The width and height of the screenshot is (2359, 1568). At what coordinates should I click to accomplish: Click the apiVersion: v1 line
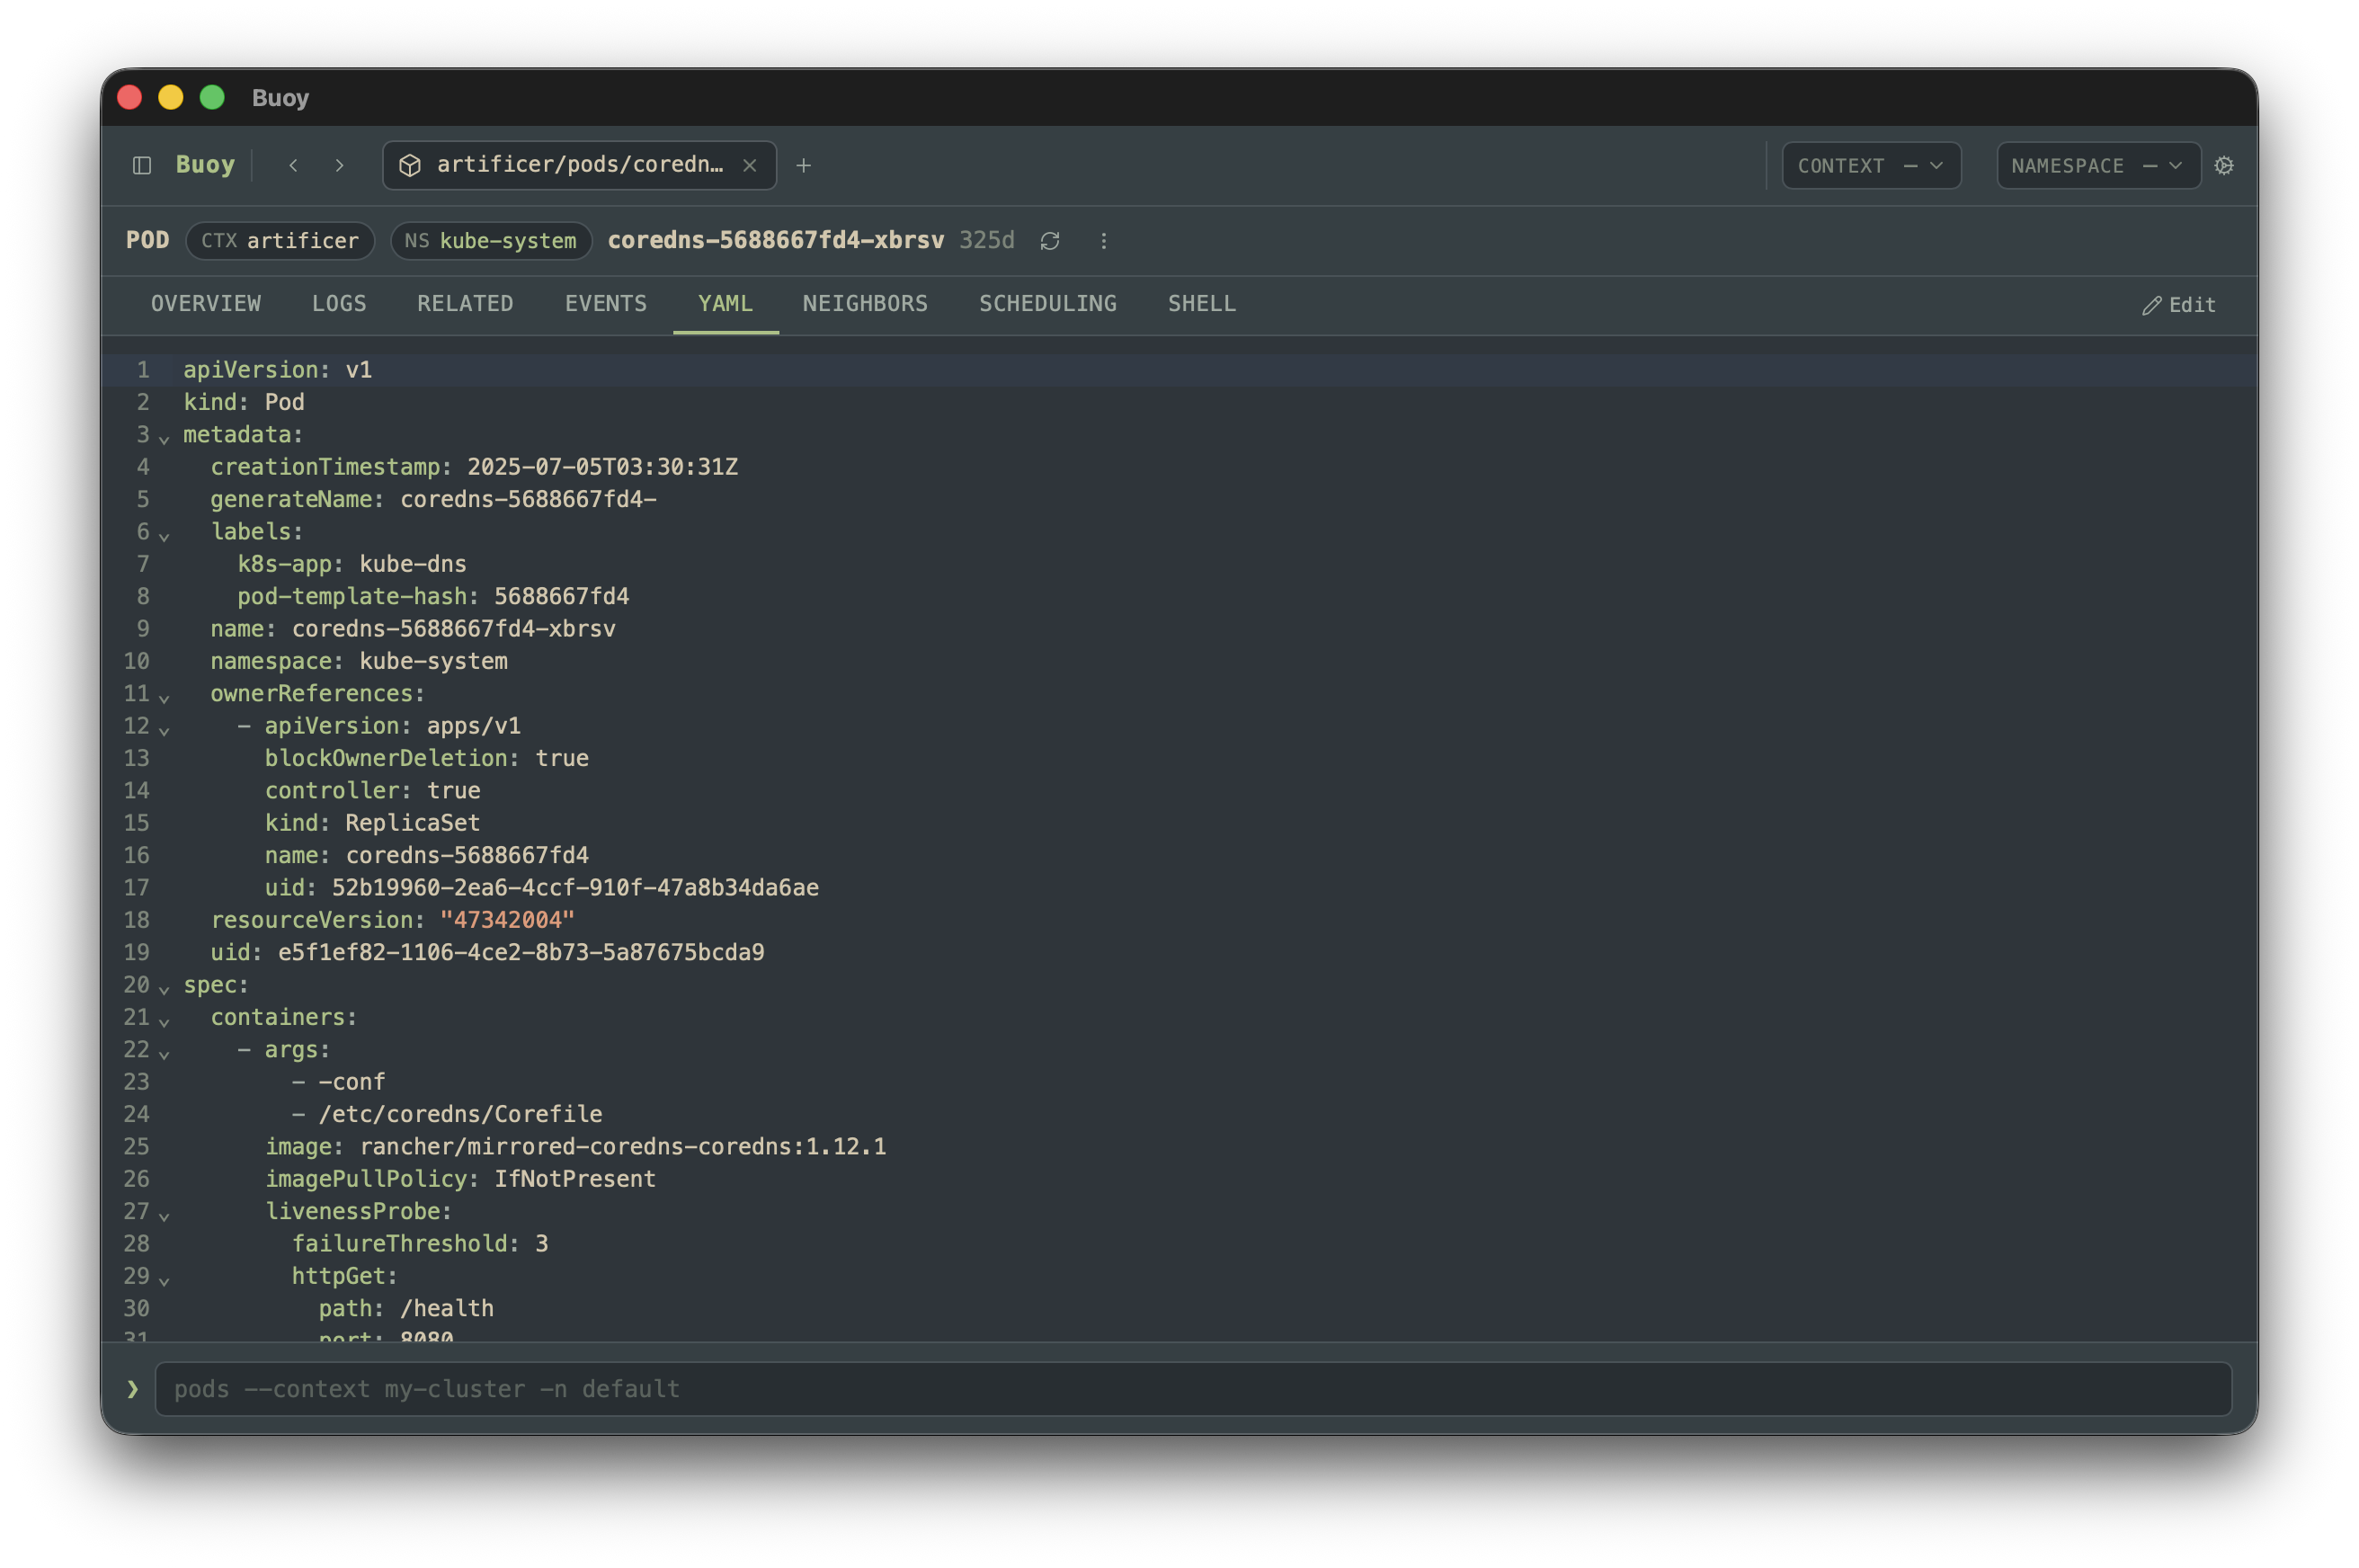click(278, 370)
